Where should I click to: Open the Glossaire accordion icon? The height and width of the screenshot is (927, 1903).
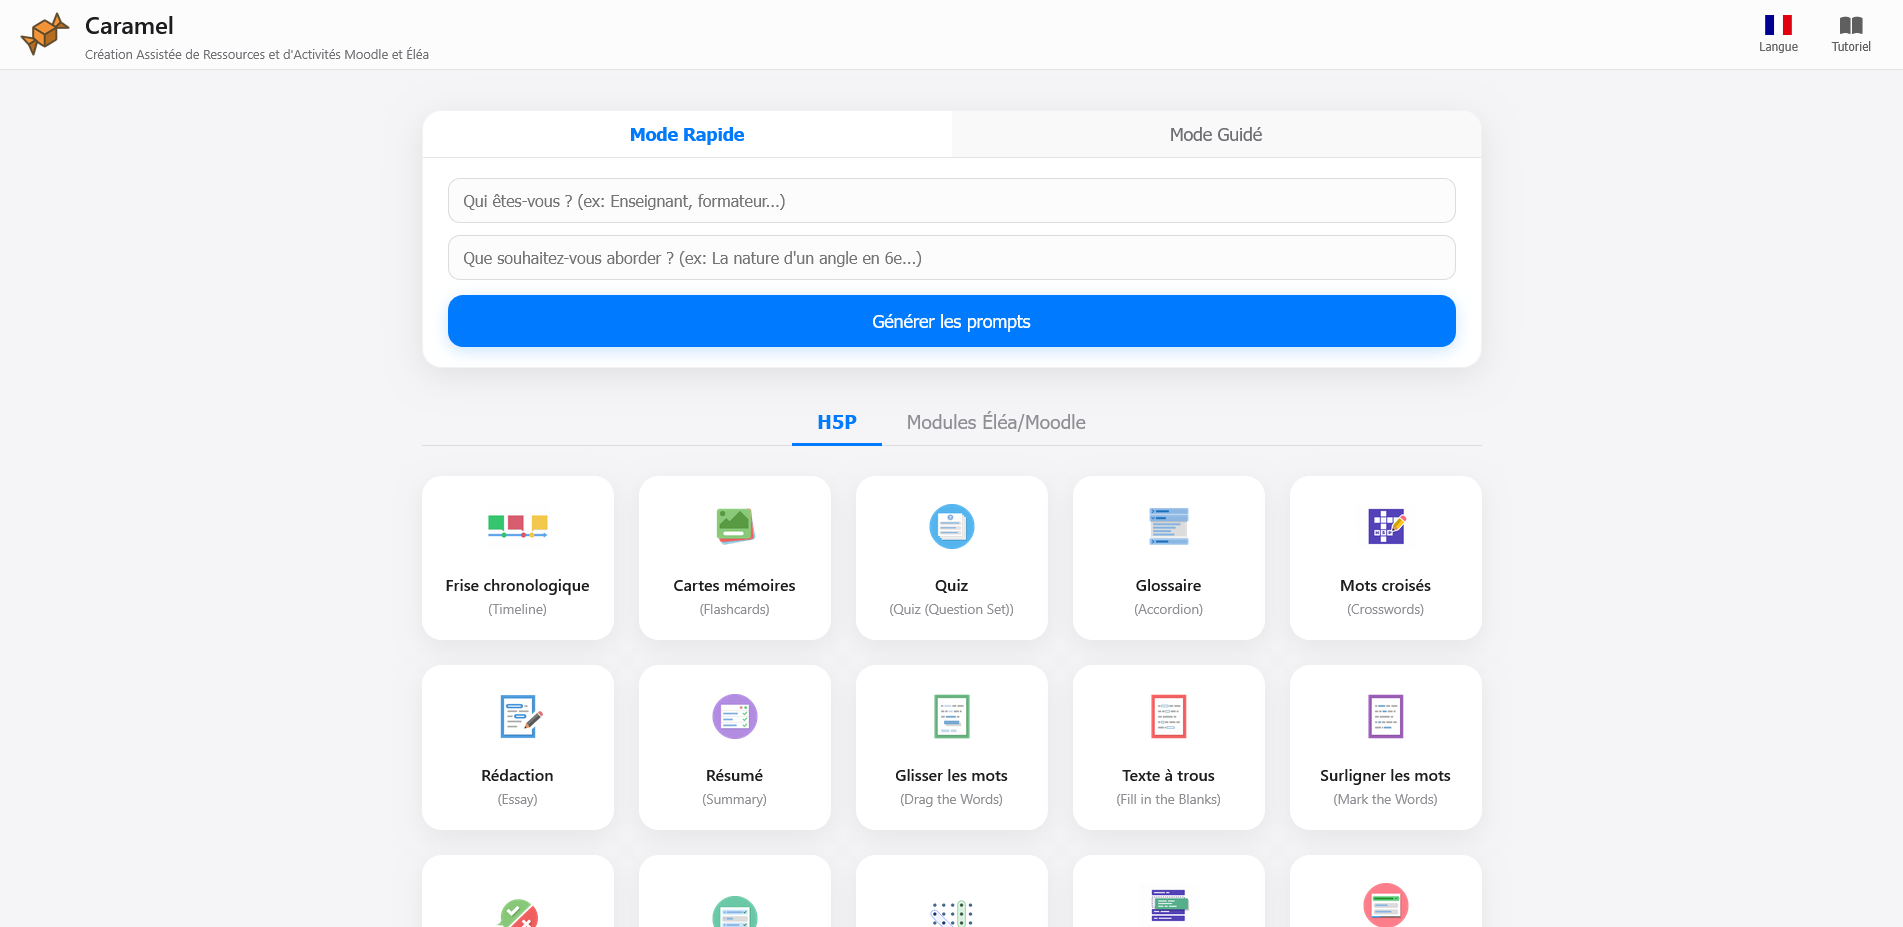click(1168, 526)
